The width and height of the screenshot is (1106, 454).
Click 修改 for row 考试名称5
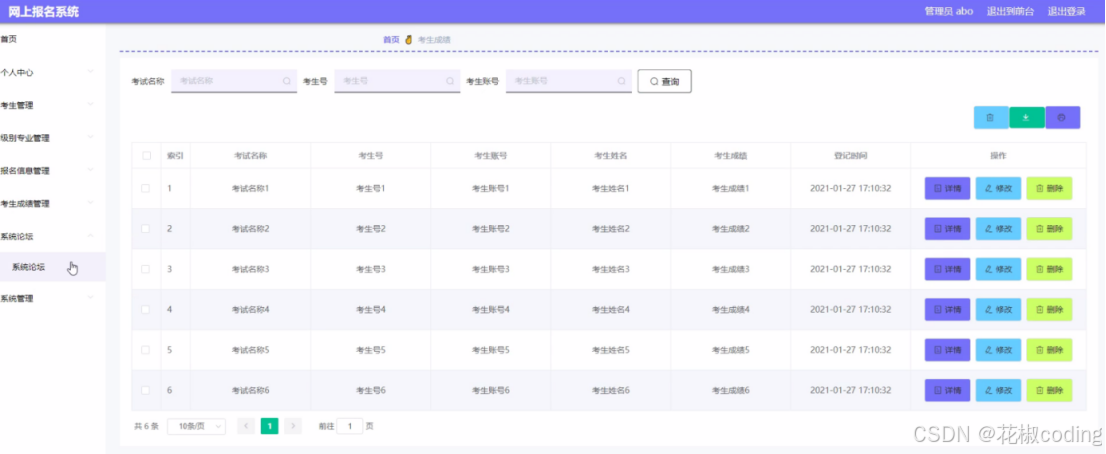[x=998, y=350]
